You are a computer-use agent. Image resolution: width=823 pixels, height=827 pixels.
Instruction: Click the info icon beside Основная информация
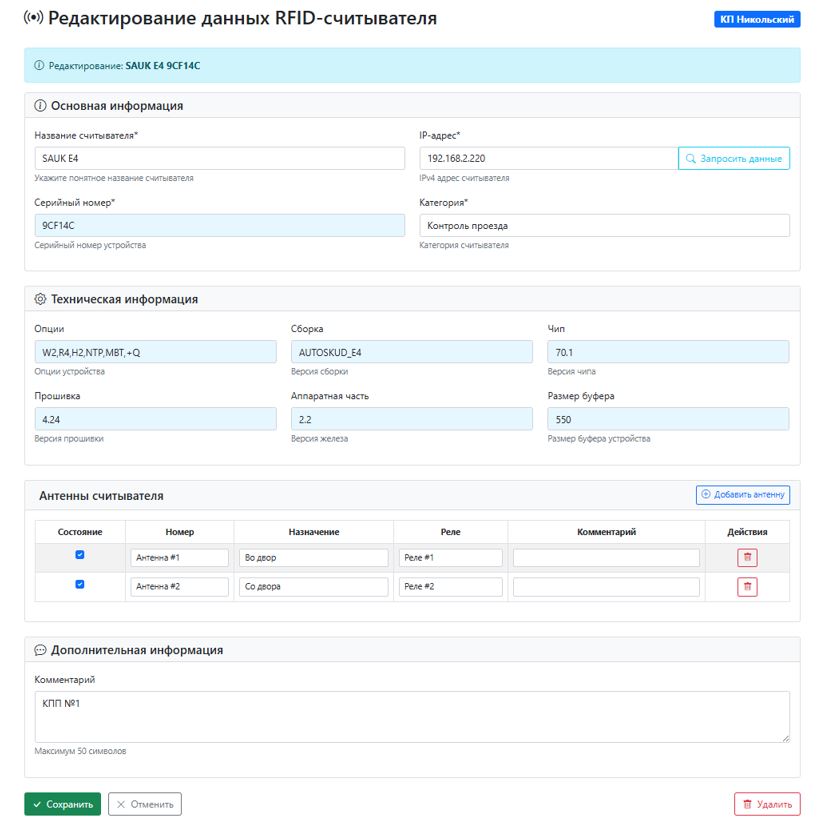[38, 103]
